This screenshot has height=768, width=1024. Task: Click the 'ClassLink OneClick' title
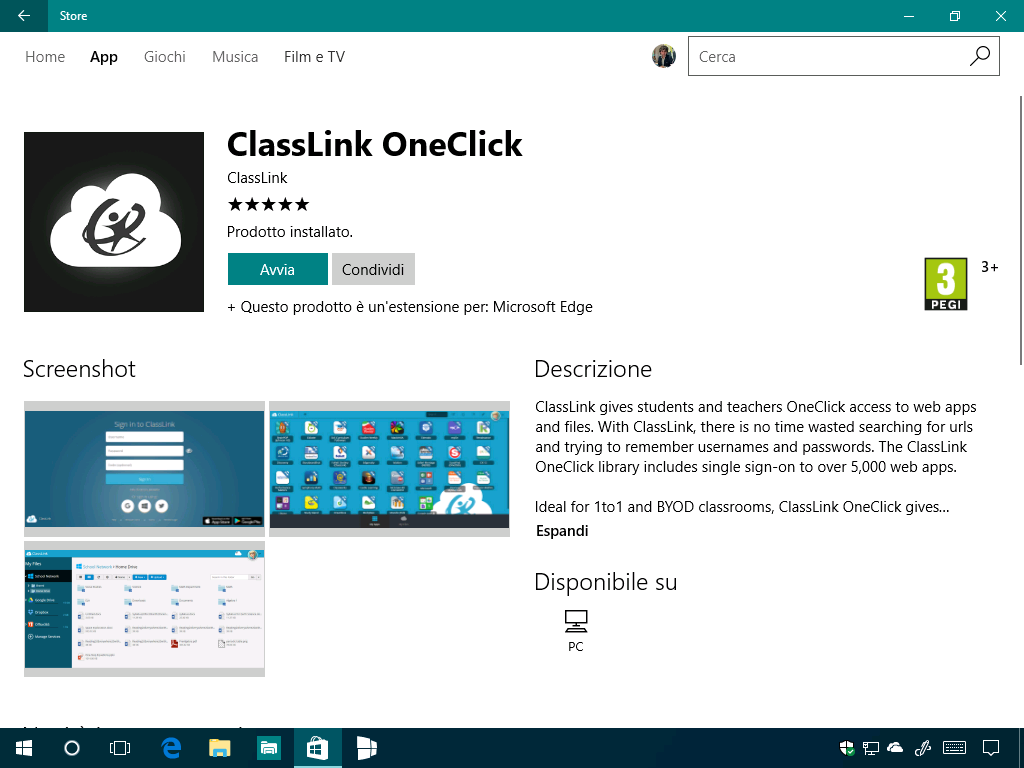pyautogui.click(x=374, y=144)
